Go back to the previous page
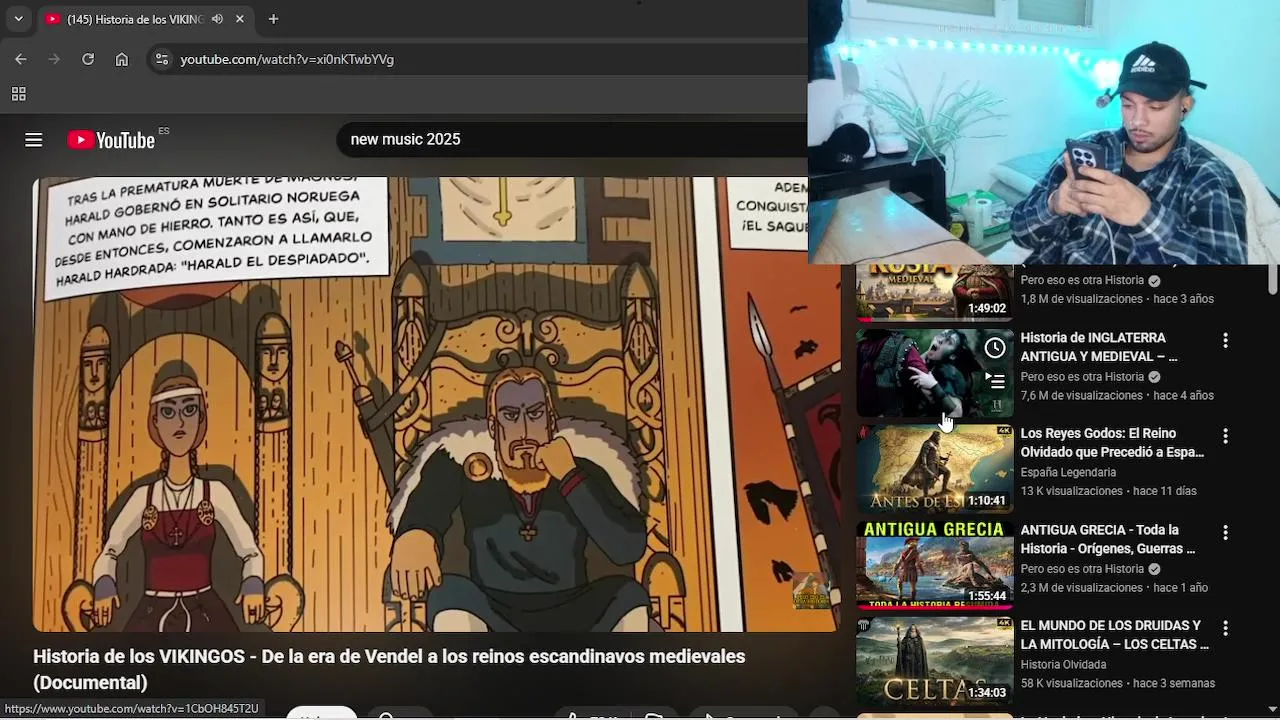 (x=21, y=59)
